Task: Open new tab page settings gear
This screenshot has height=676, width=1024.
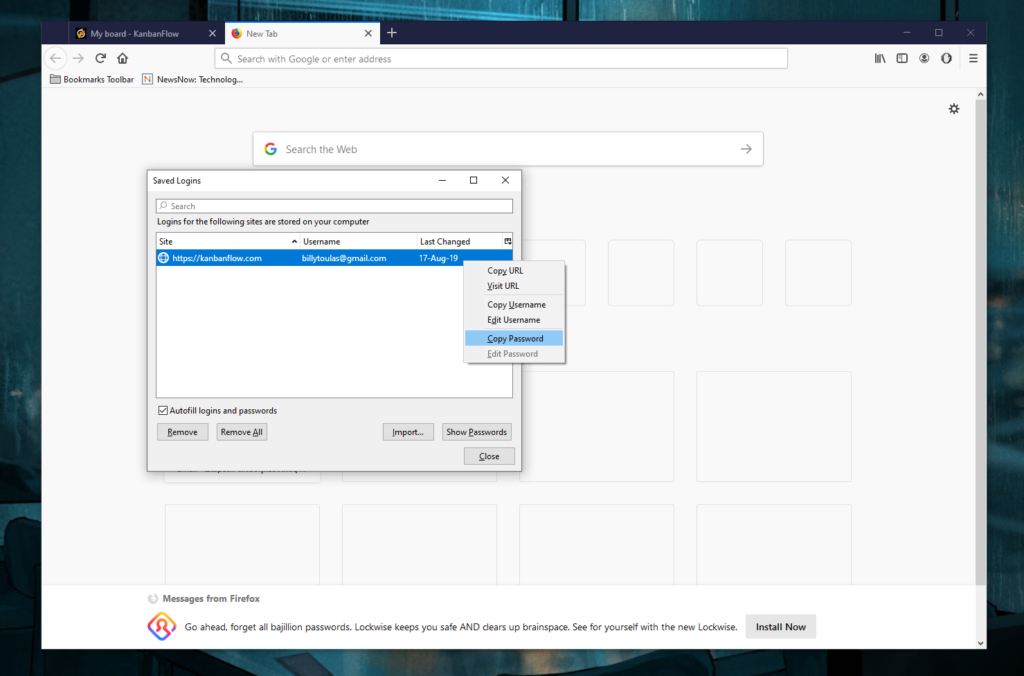Action: click(x=954, y=108)
